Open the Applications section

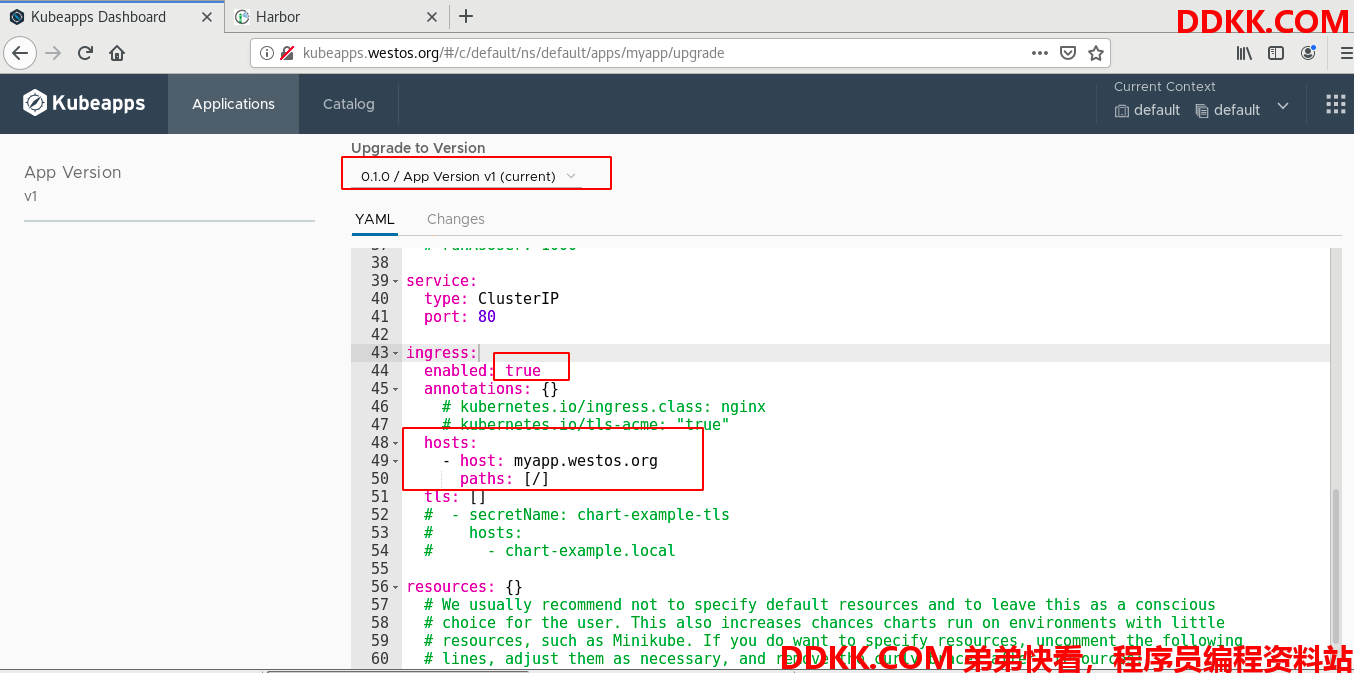[233, 104]
